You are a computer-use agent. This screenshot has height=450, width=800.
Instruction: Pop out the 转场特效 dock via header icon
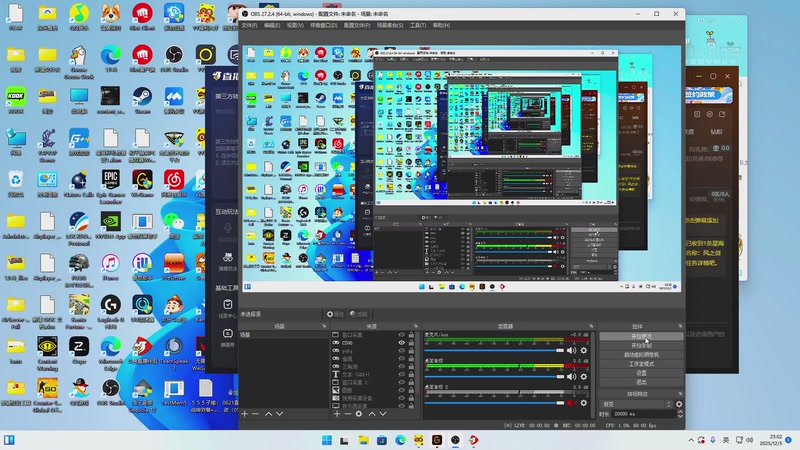point(680,394)
